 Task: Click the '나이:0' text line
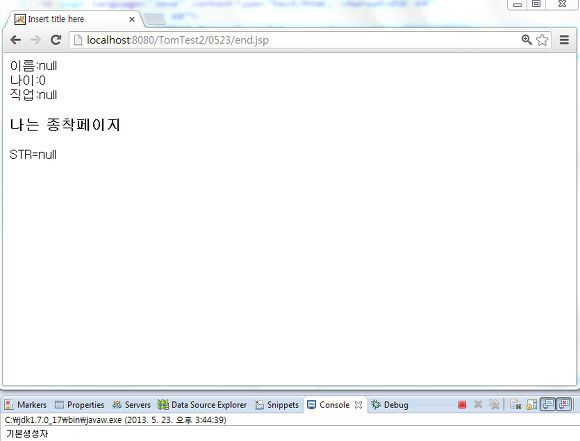coord(28,80)
